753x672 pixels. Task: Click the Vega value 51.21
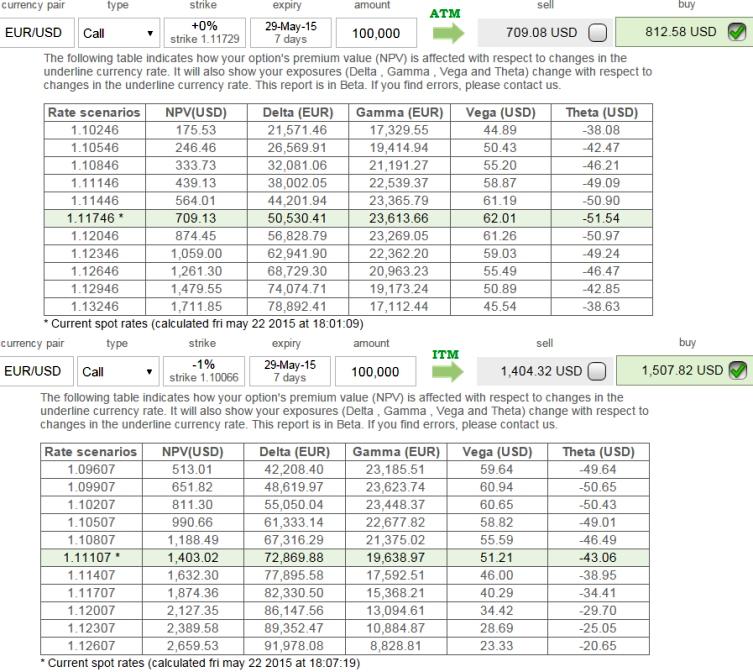tap(497, 558)
